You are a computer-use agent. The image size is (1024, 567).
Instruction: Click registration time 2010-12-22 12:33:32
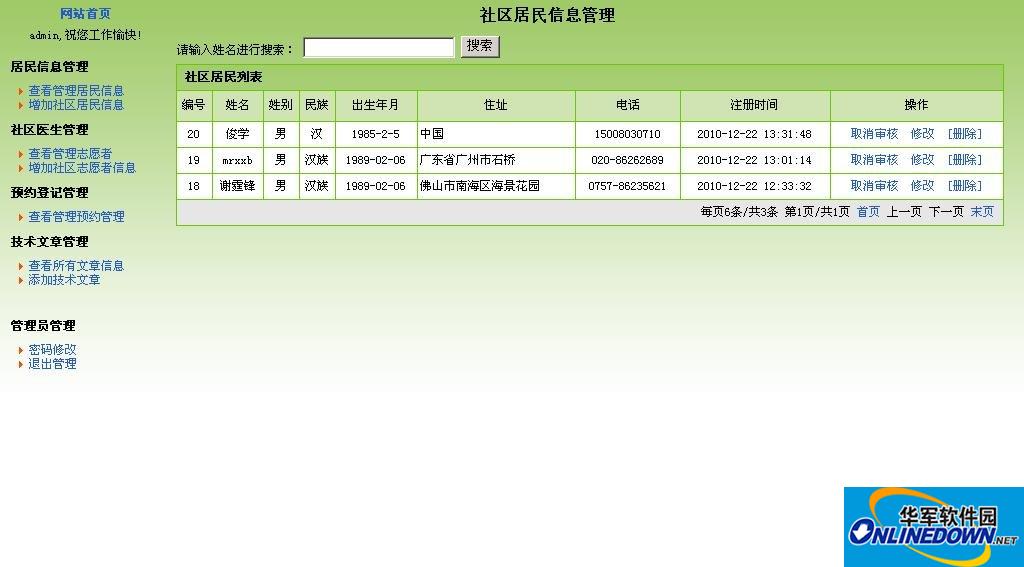point(754,187)
